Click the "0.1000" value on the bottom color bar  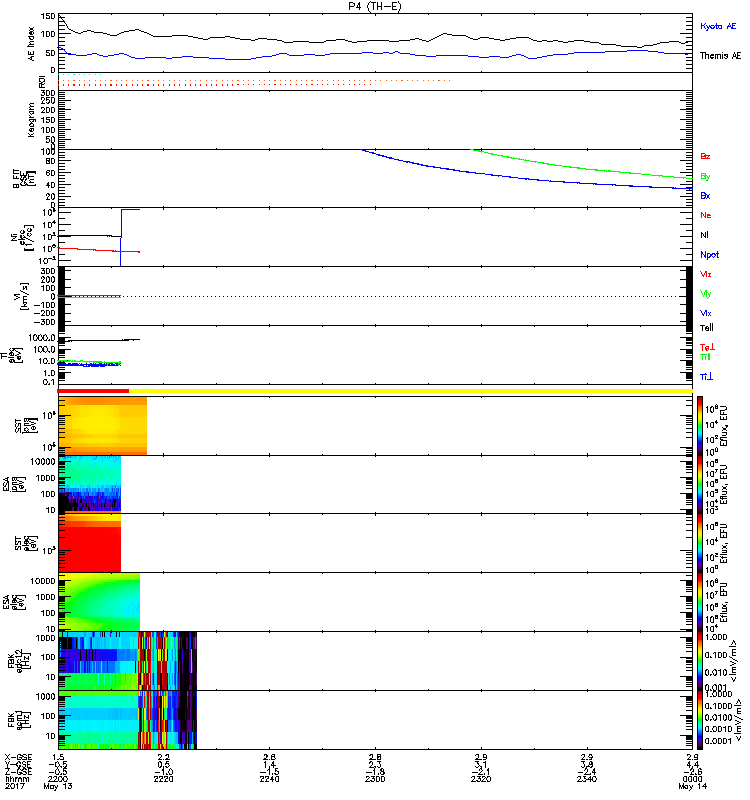click(718, 706)
